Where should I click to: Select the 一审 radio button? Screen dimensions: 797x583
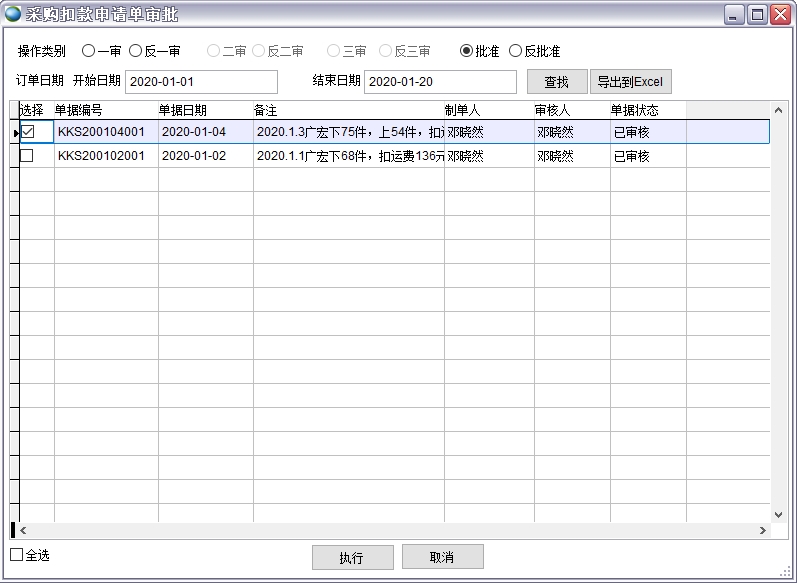click(89, 51)
